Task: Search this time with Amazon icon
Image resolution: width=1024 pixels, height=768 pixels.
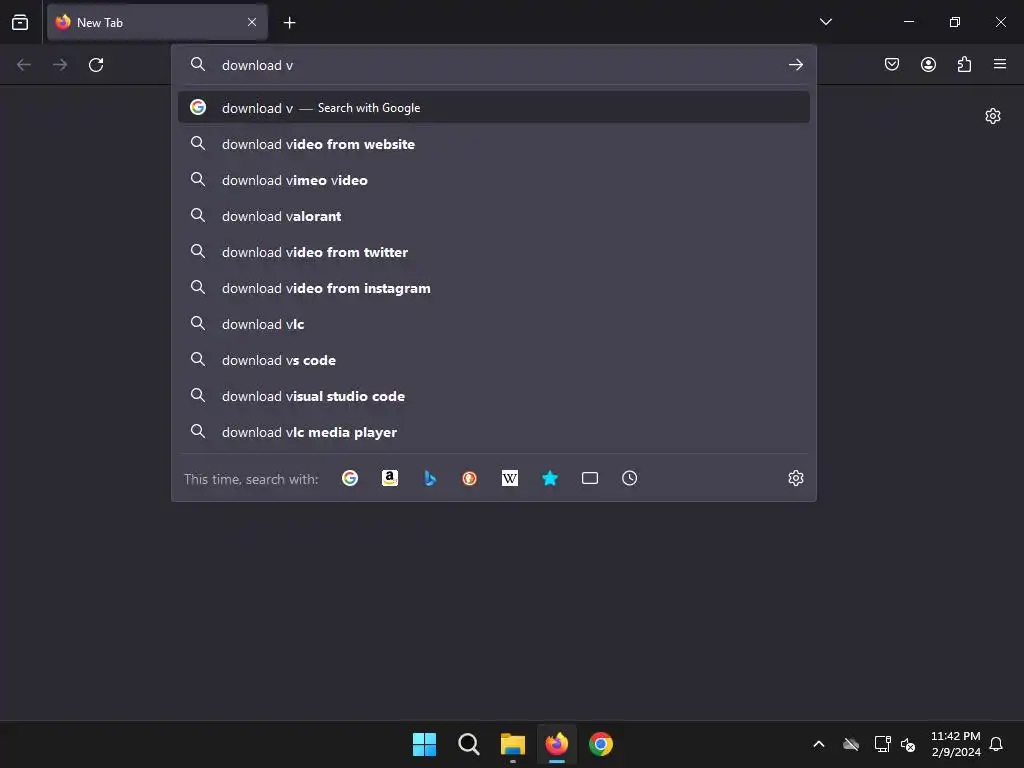Action: click(x=390, y=478)
